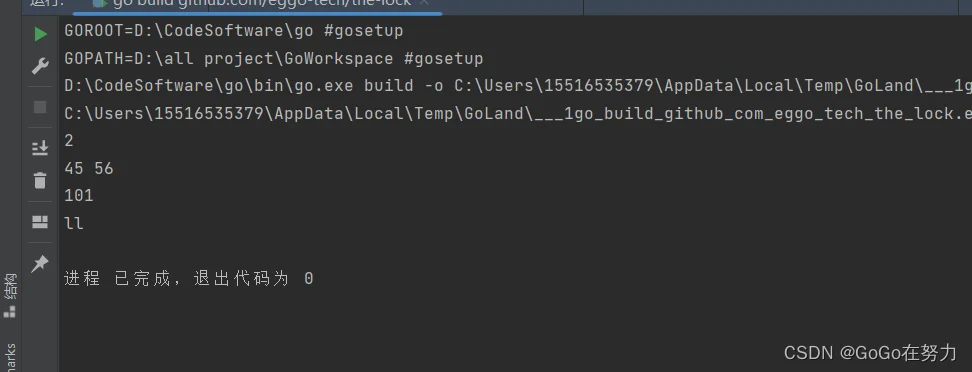
Task: Close the go build run tab
Action: tap(424, 3)
